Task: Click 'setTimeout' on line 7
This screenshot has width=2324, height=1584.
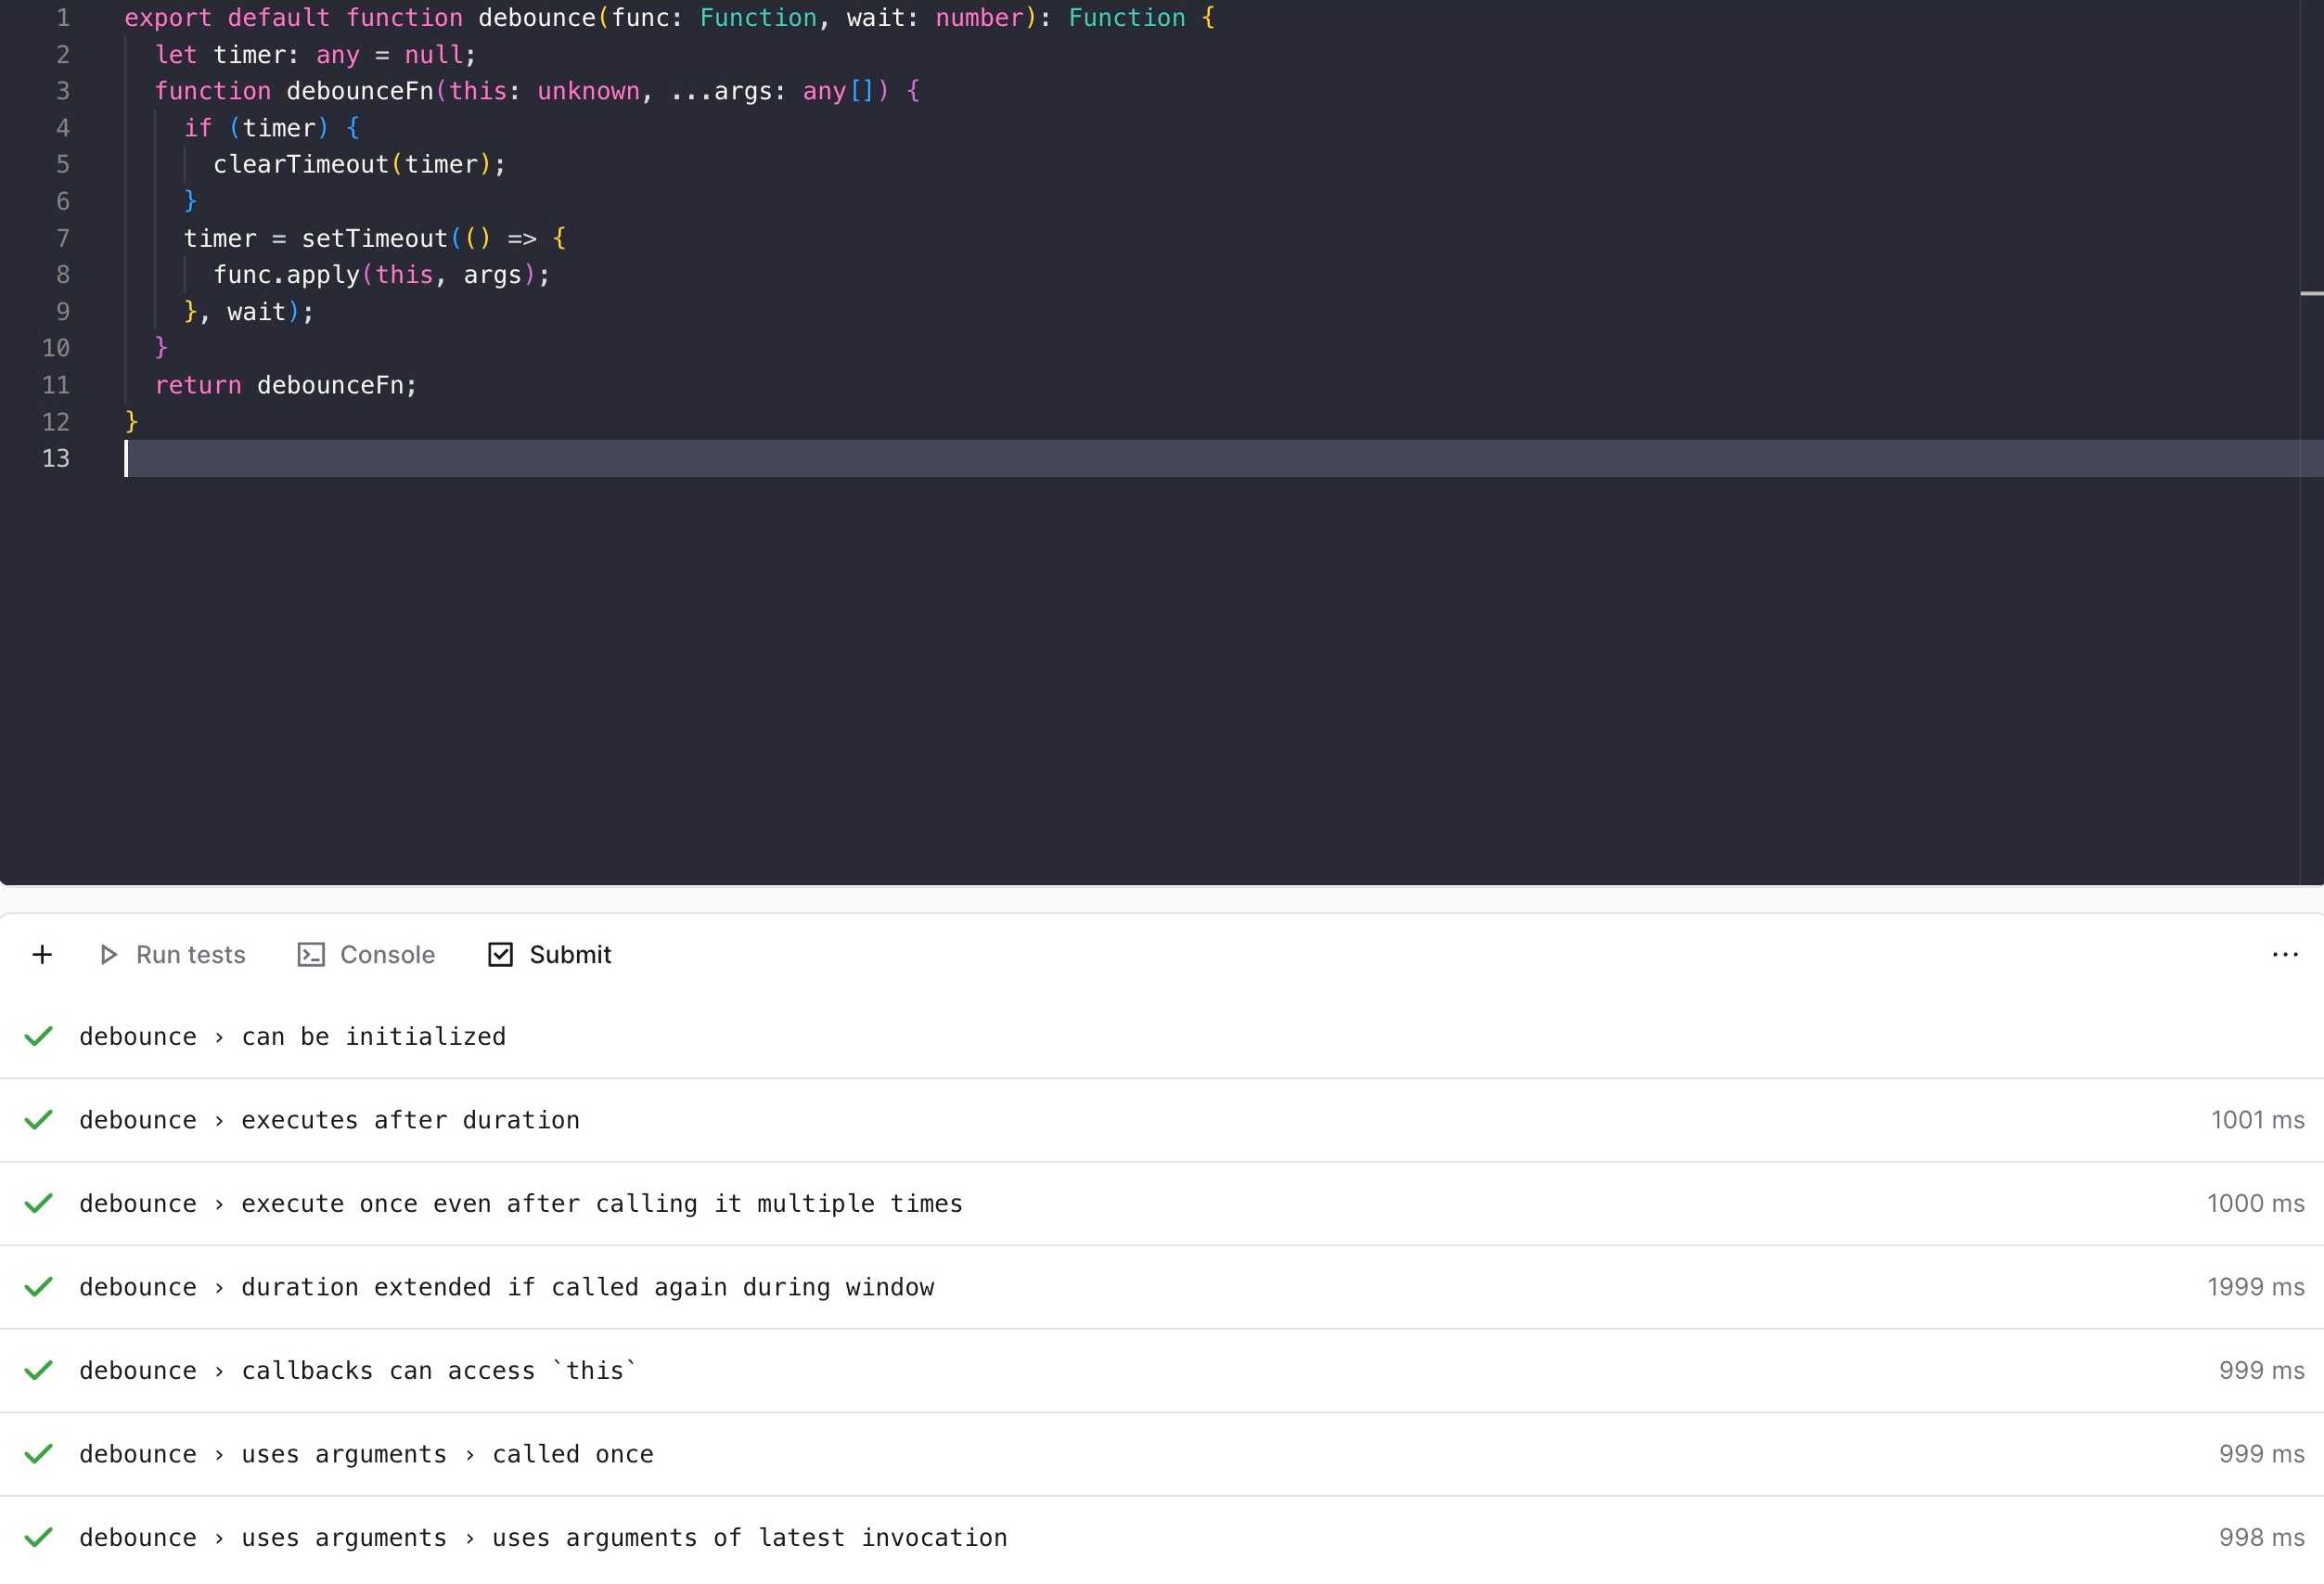Action: point(374,239)
